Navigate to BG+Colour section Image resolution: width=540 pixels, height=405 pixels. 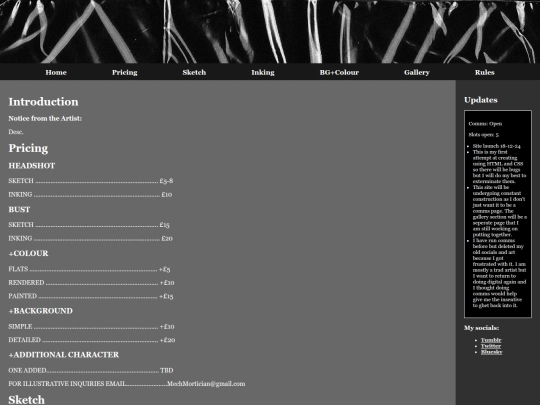click(x=339, y=72)
